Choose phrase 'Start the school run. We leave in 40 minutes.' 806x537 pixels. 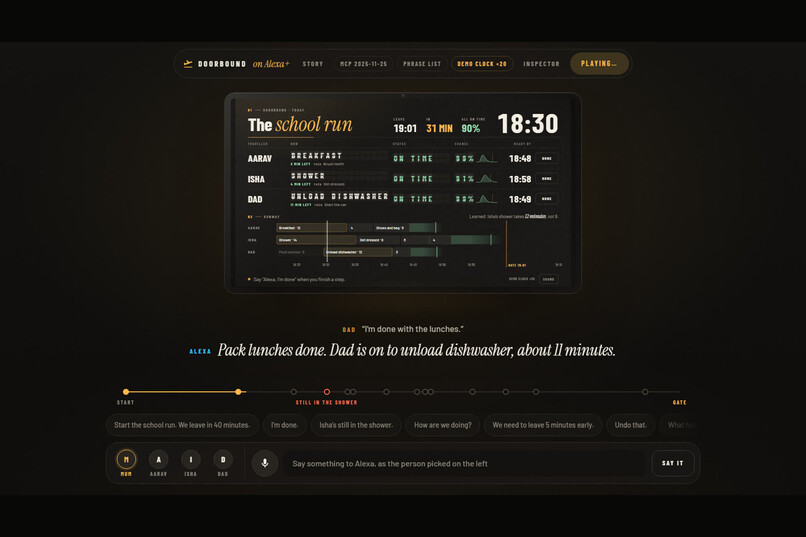(182, 425)
